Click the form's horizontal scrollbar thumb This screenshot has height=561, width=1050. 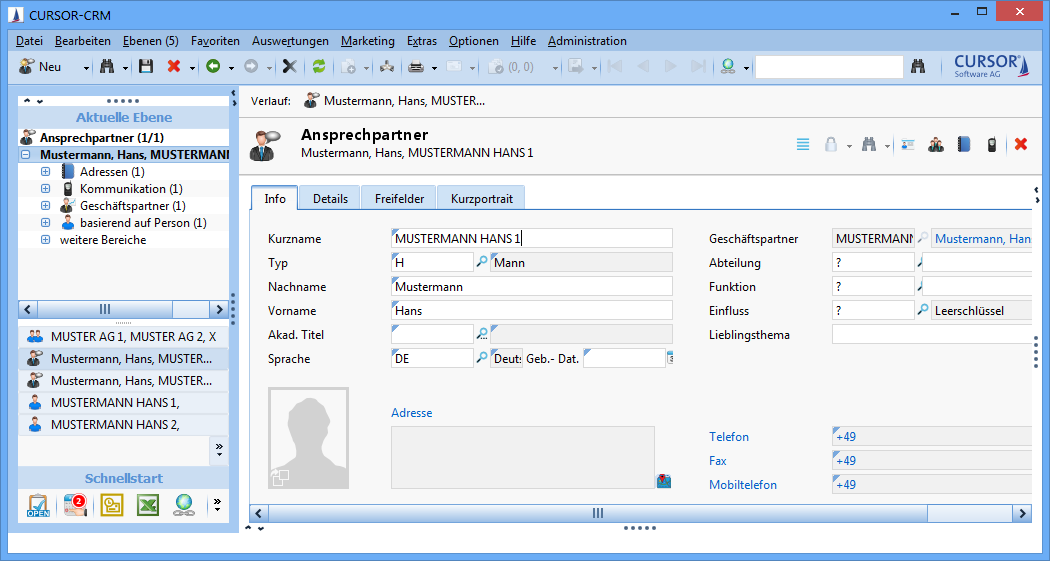point(597,513)
